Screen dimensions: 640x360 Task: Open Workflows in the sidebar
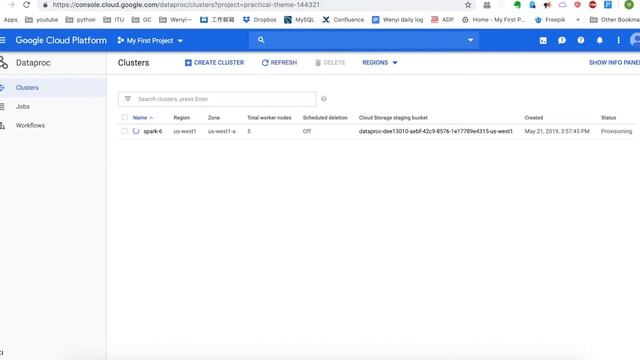[x=30, y=125]
